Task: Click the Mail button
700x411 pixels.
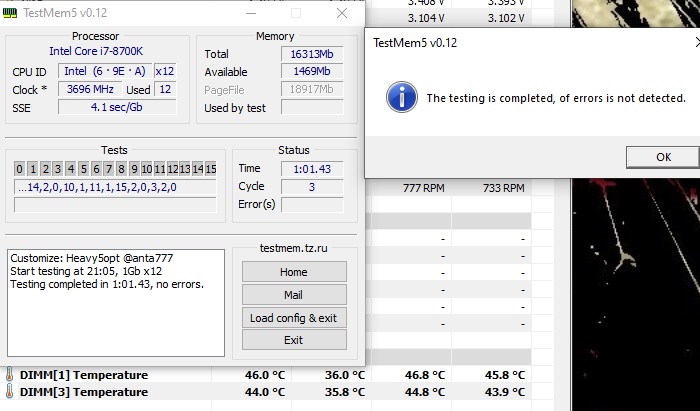Action: tap(294, 295)
